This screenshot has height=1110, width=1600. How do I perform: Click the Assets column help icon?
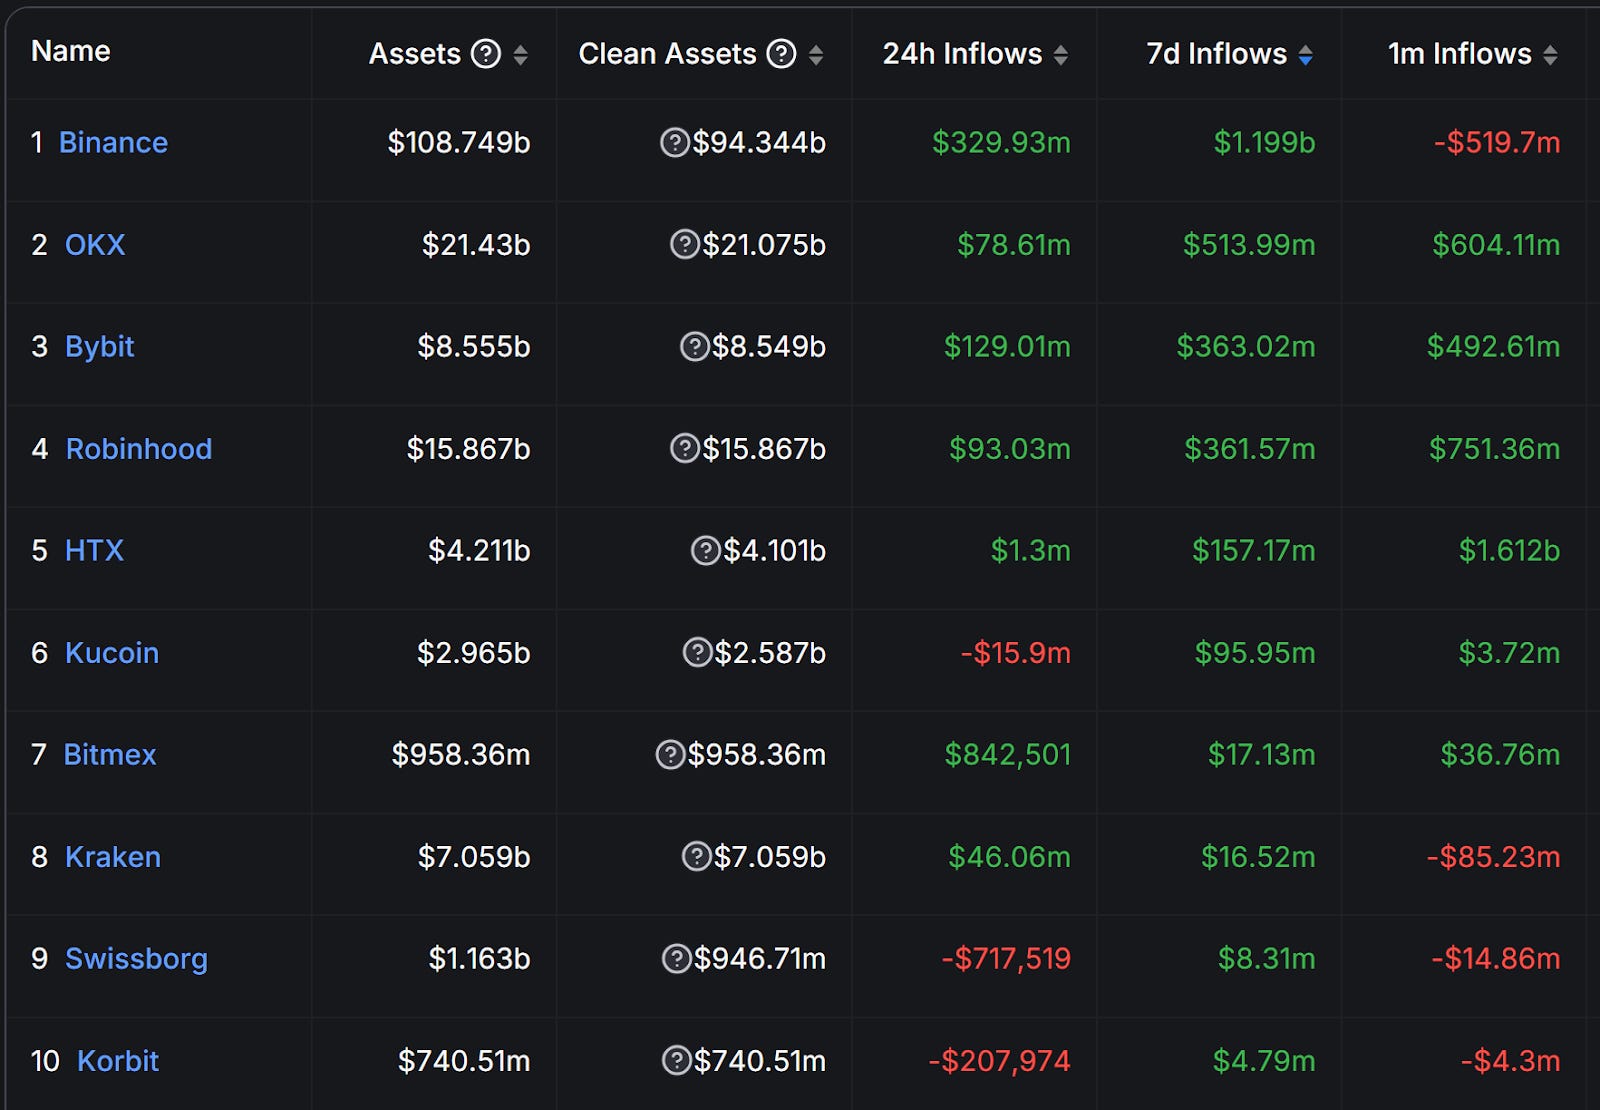[x=486, y=53]
